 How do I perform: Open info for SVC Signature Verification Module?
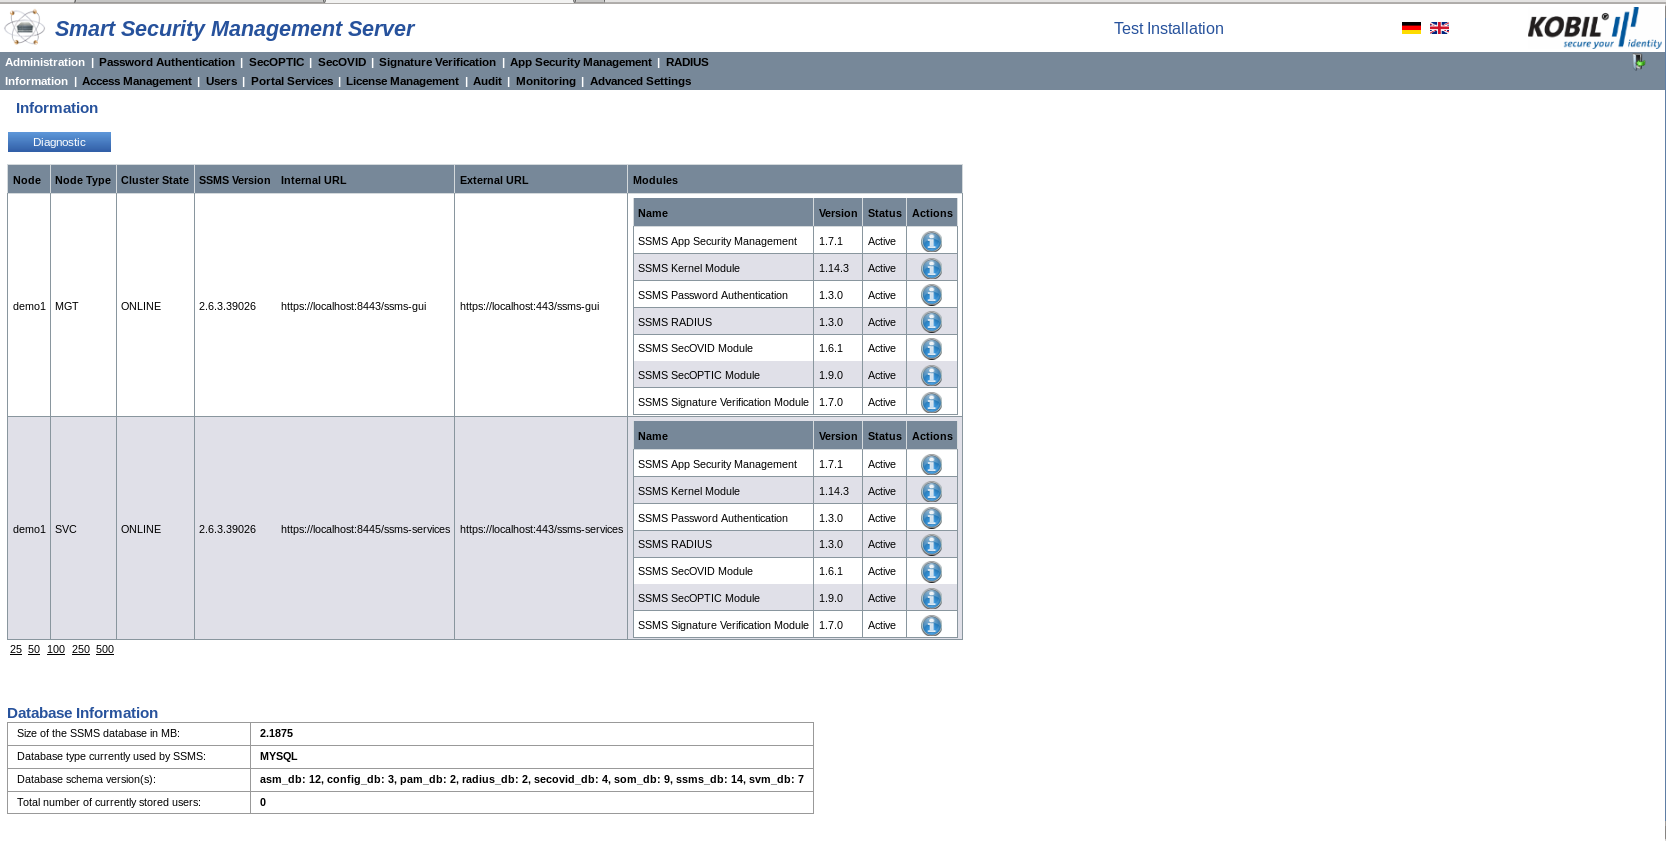(x=931, y=626)
